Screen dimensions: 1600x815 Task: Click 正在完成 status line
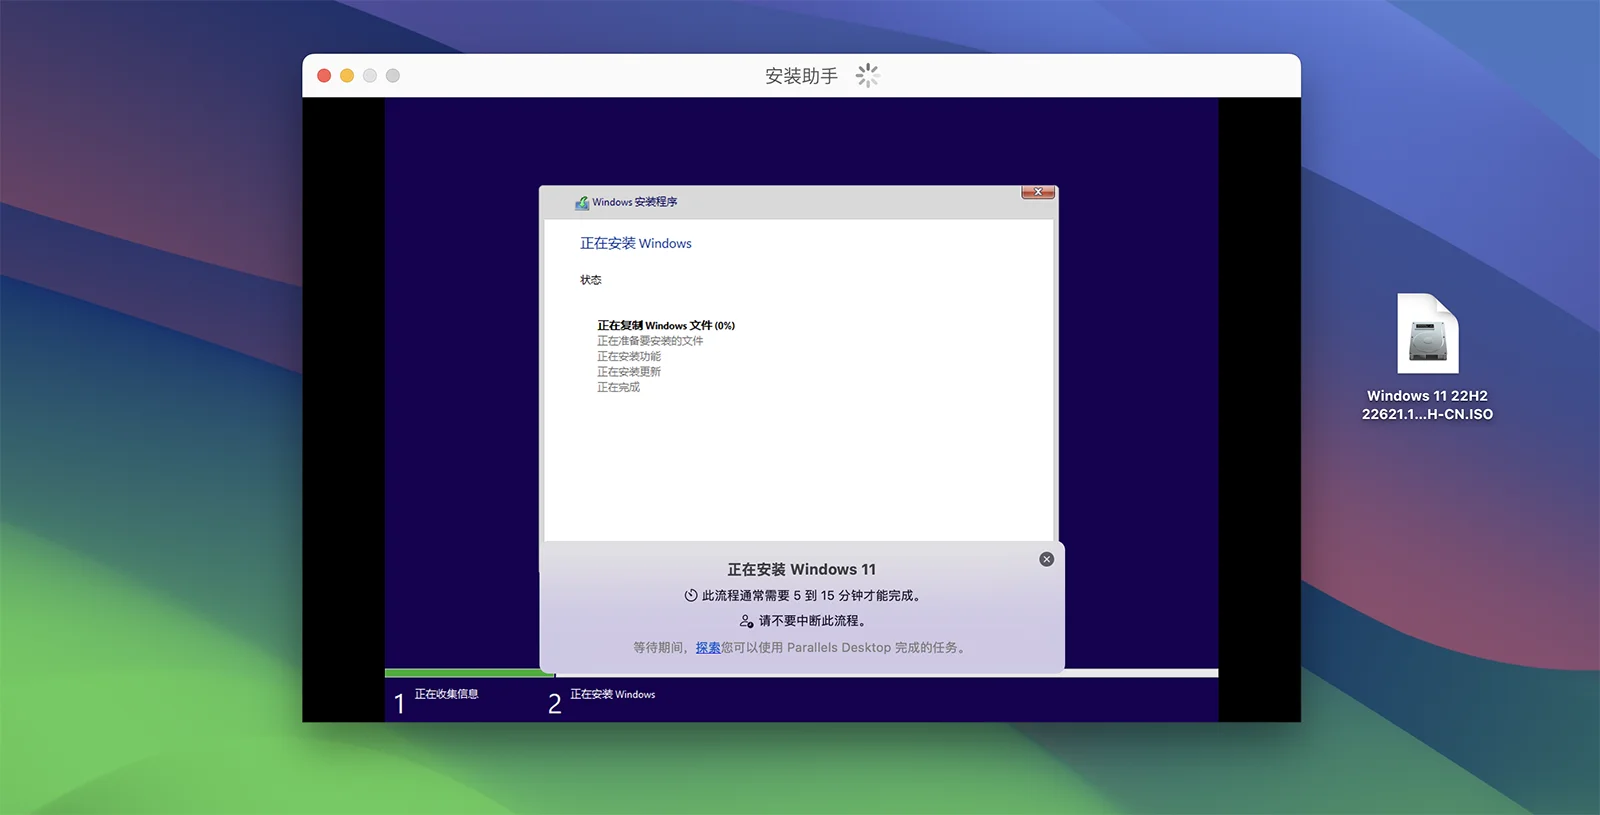click(618, 387)
